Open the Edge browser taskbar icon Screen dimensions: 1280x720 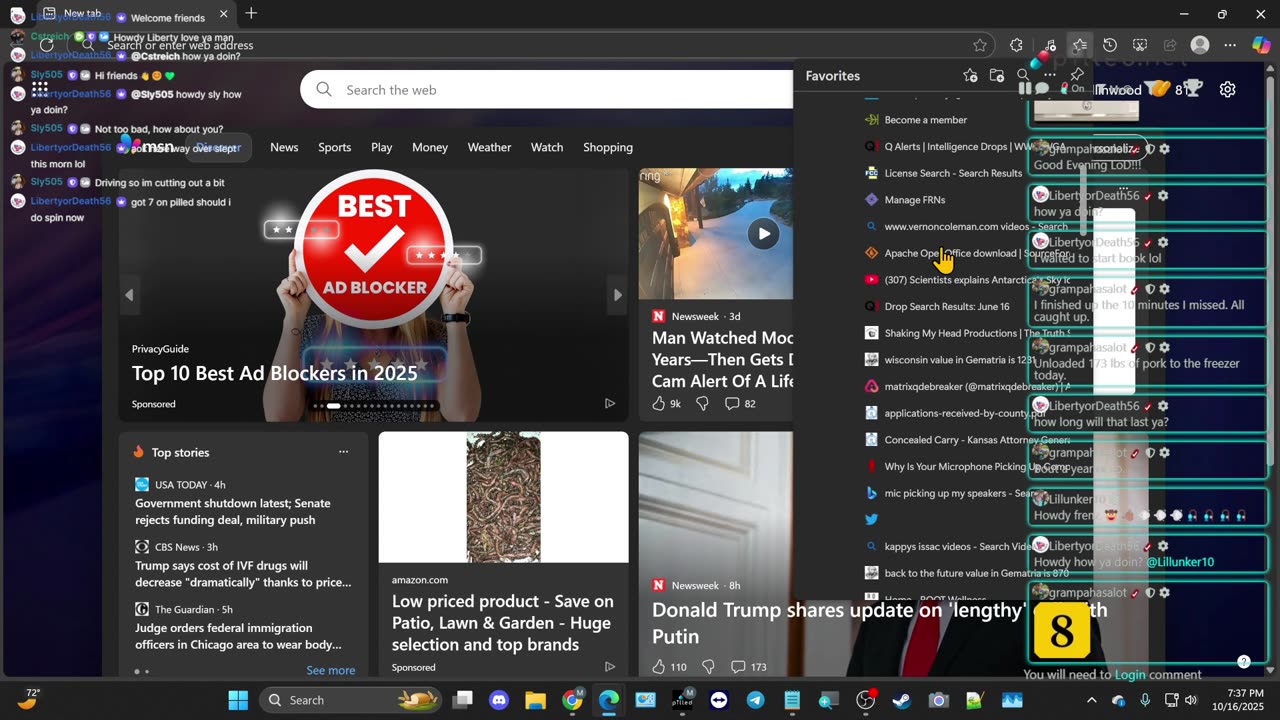coord(609,700)
